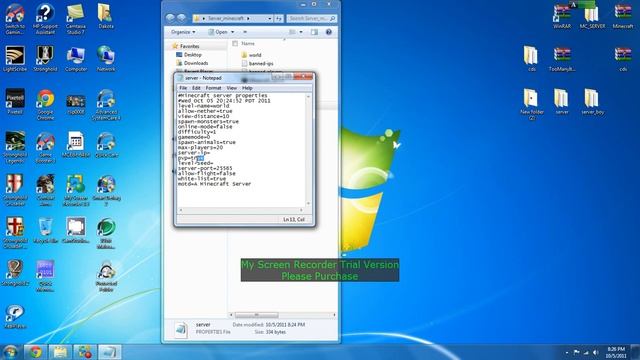Viewport: 640px width, 360px height.
Task: Launch Stronghold from the desktop
Action: (x=45, y=59)
